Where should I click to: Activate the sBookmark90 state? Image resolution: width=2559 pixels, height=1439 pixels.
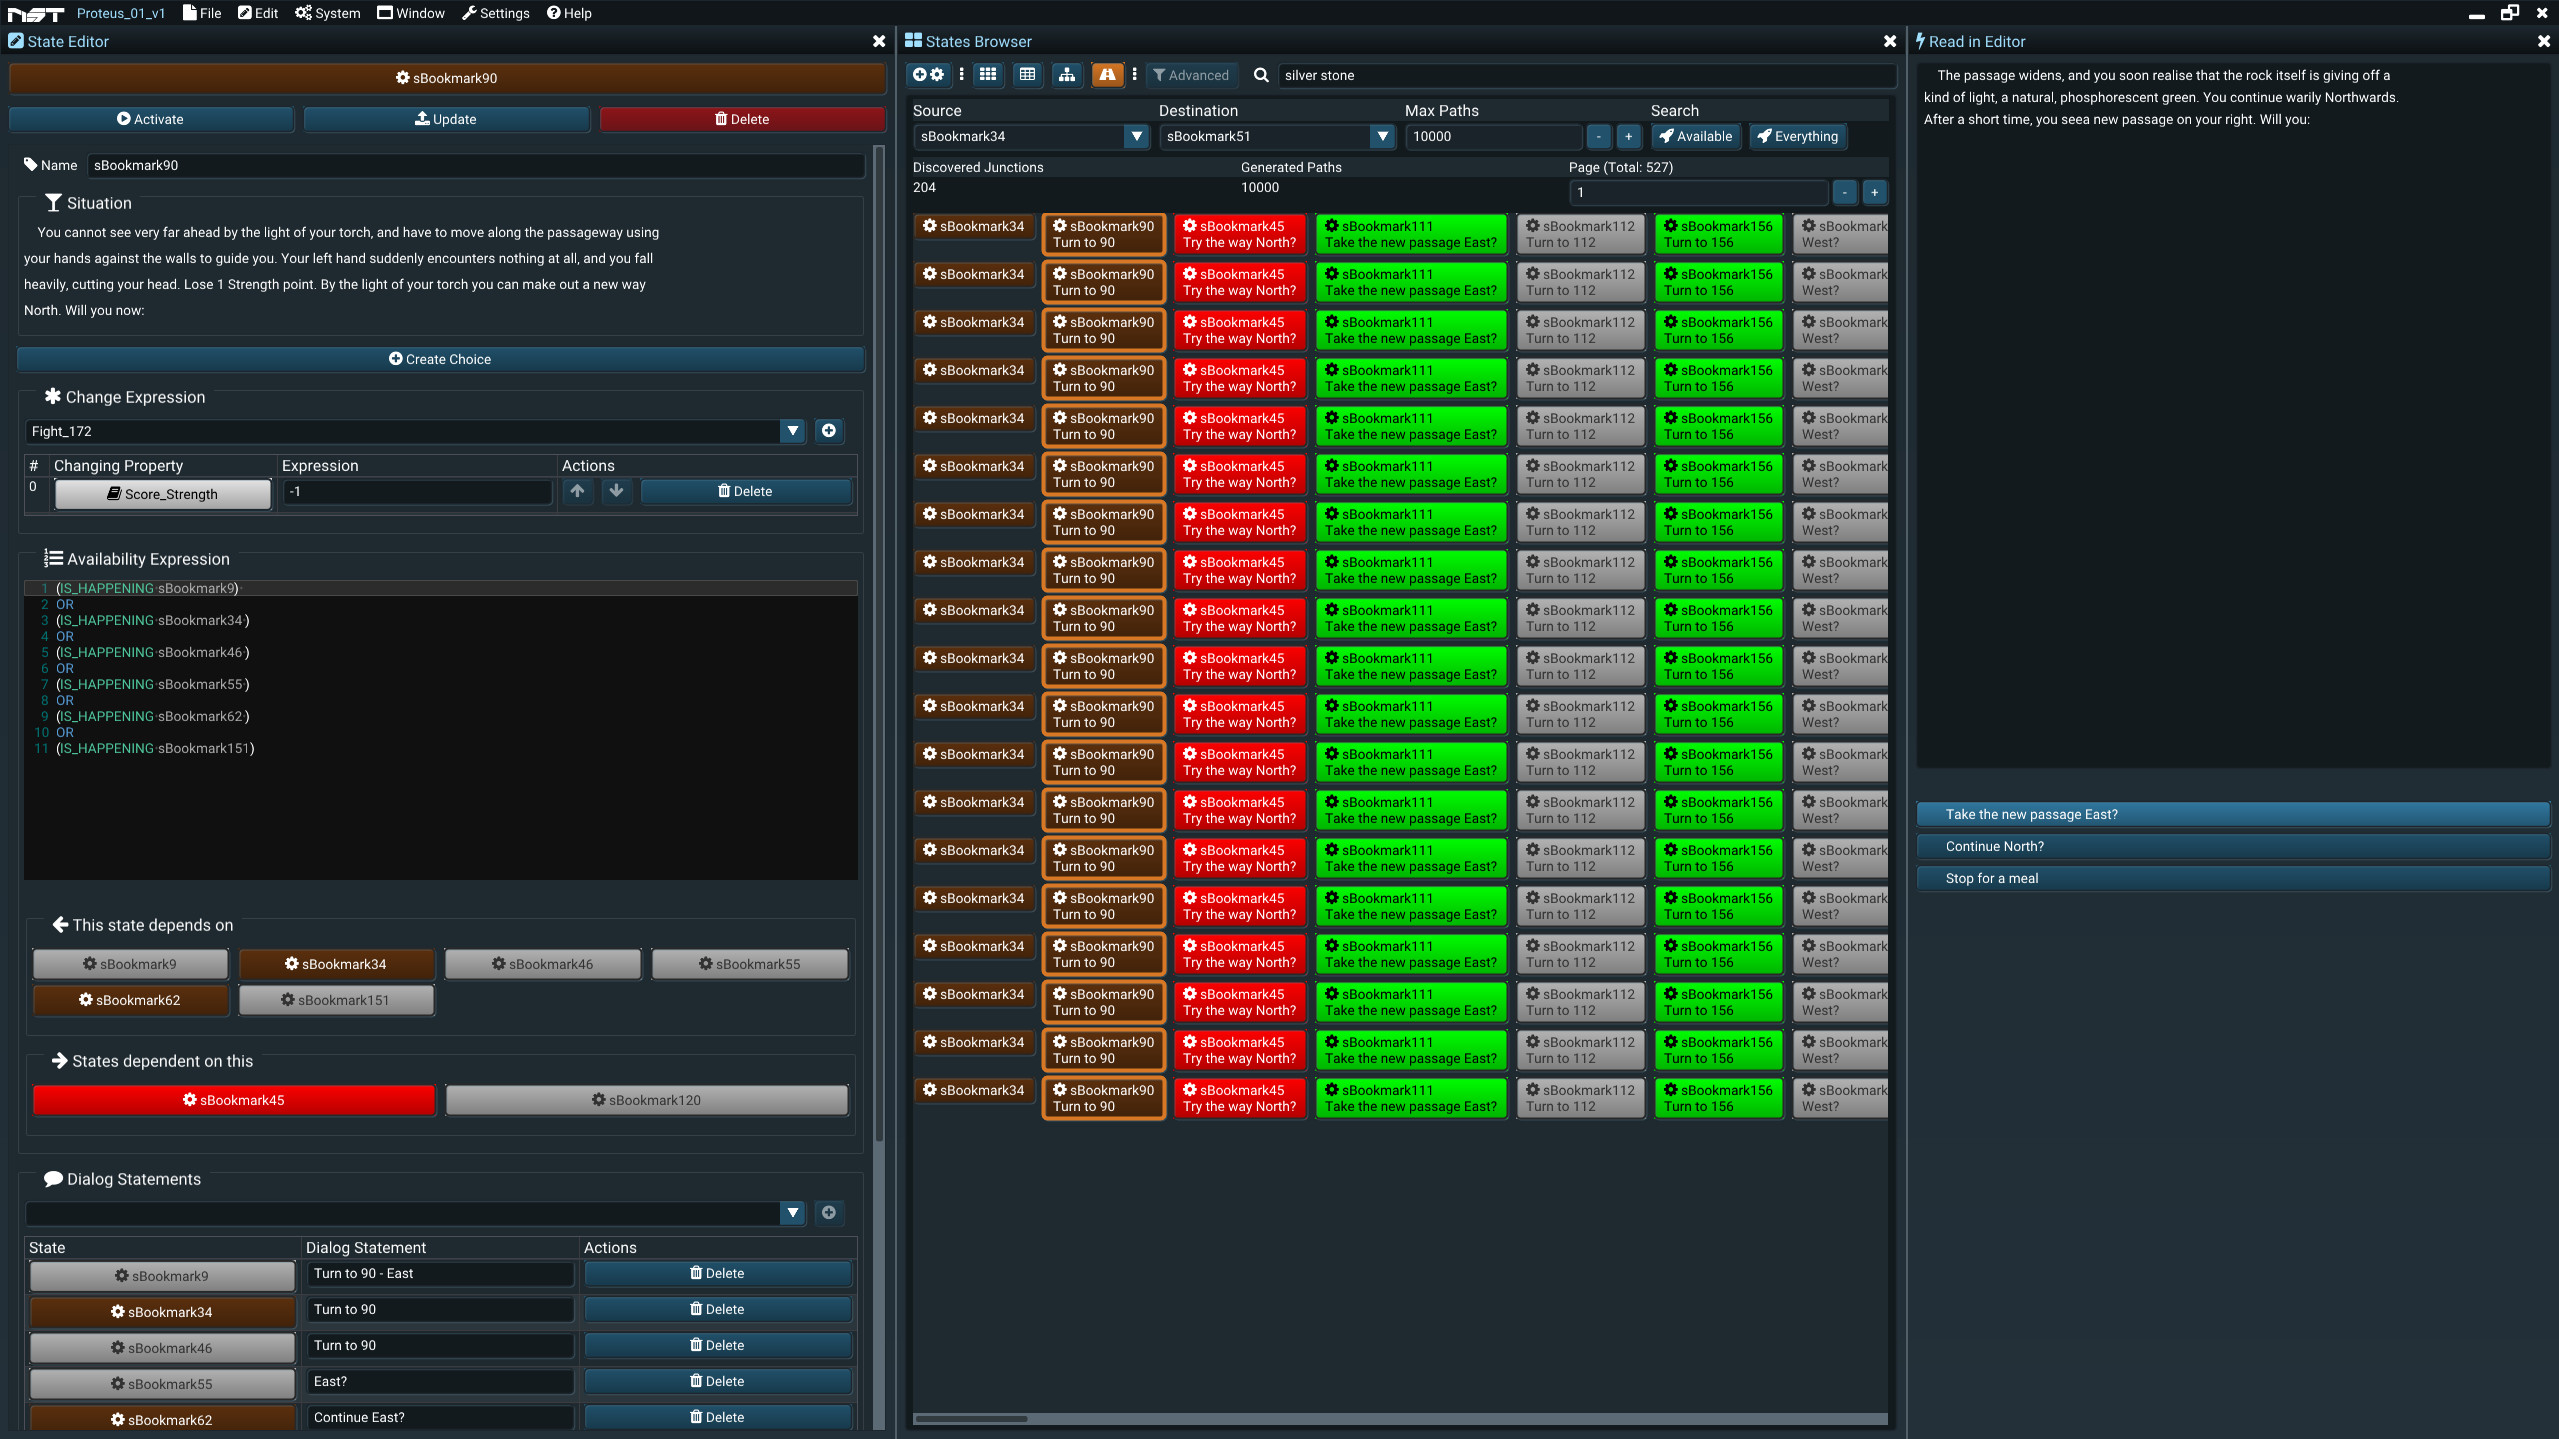tap(151, 118)
